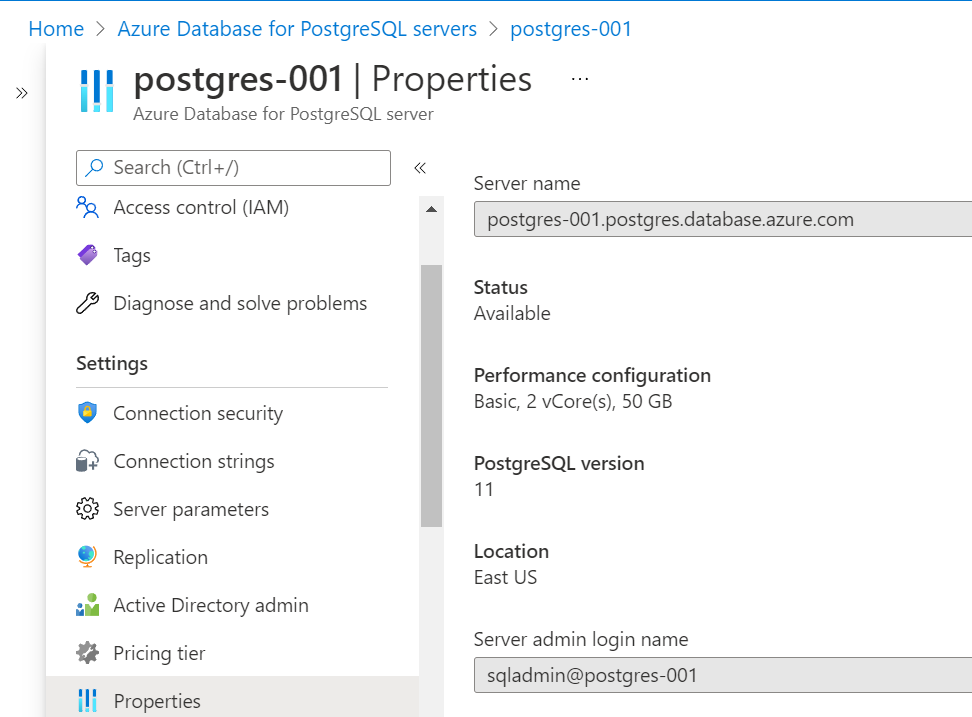Expand the portal menu at far left
The width and height of the screenshot is (972, 717).
[x=22, y=93]
